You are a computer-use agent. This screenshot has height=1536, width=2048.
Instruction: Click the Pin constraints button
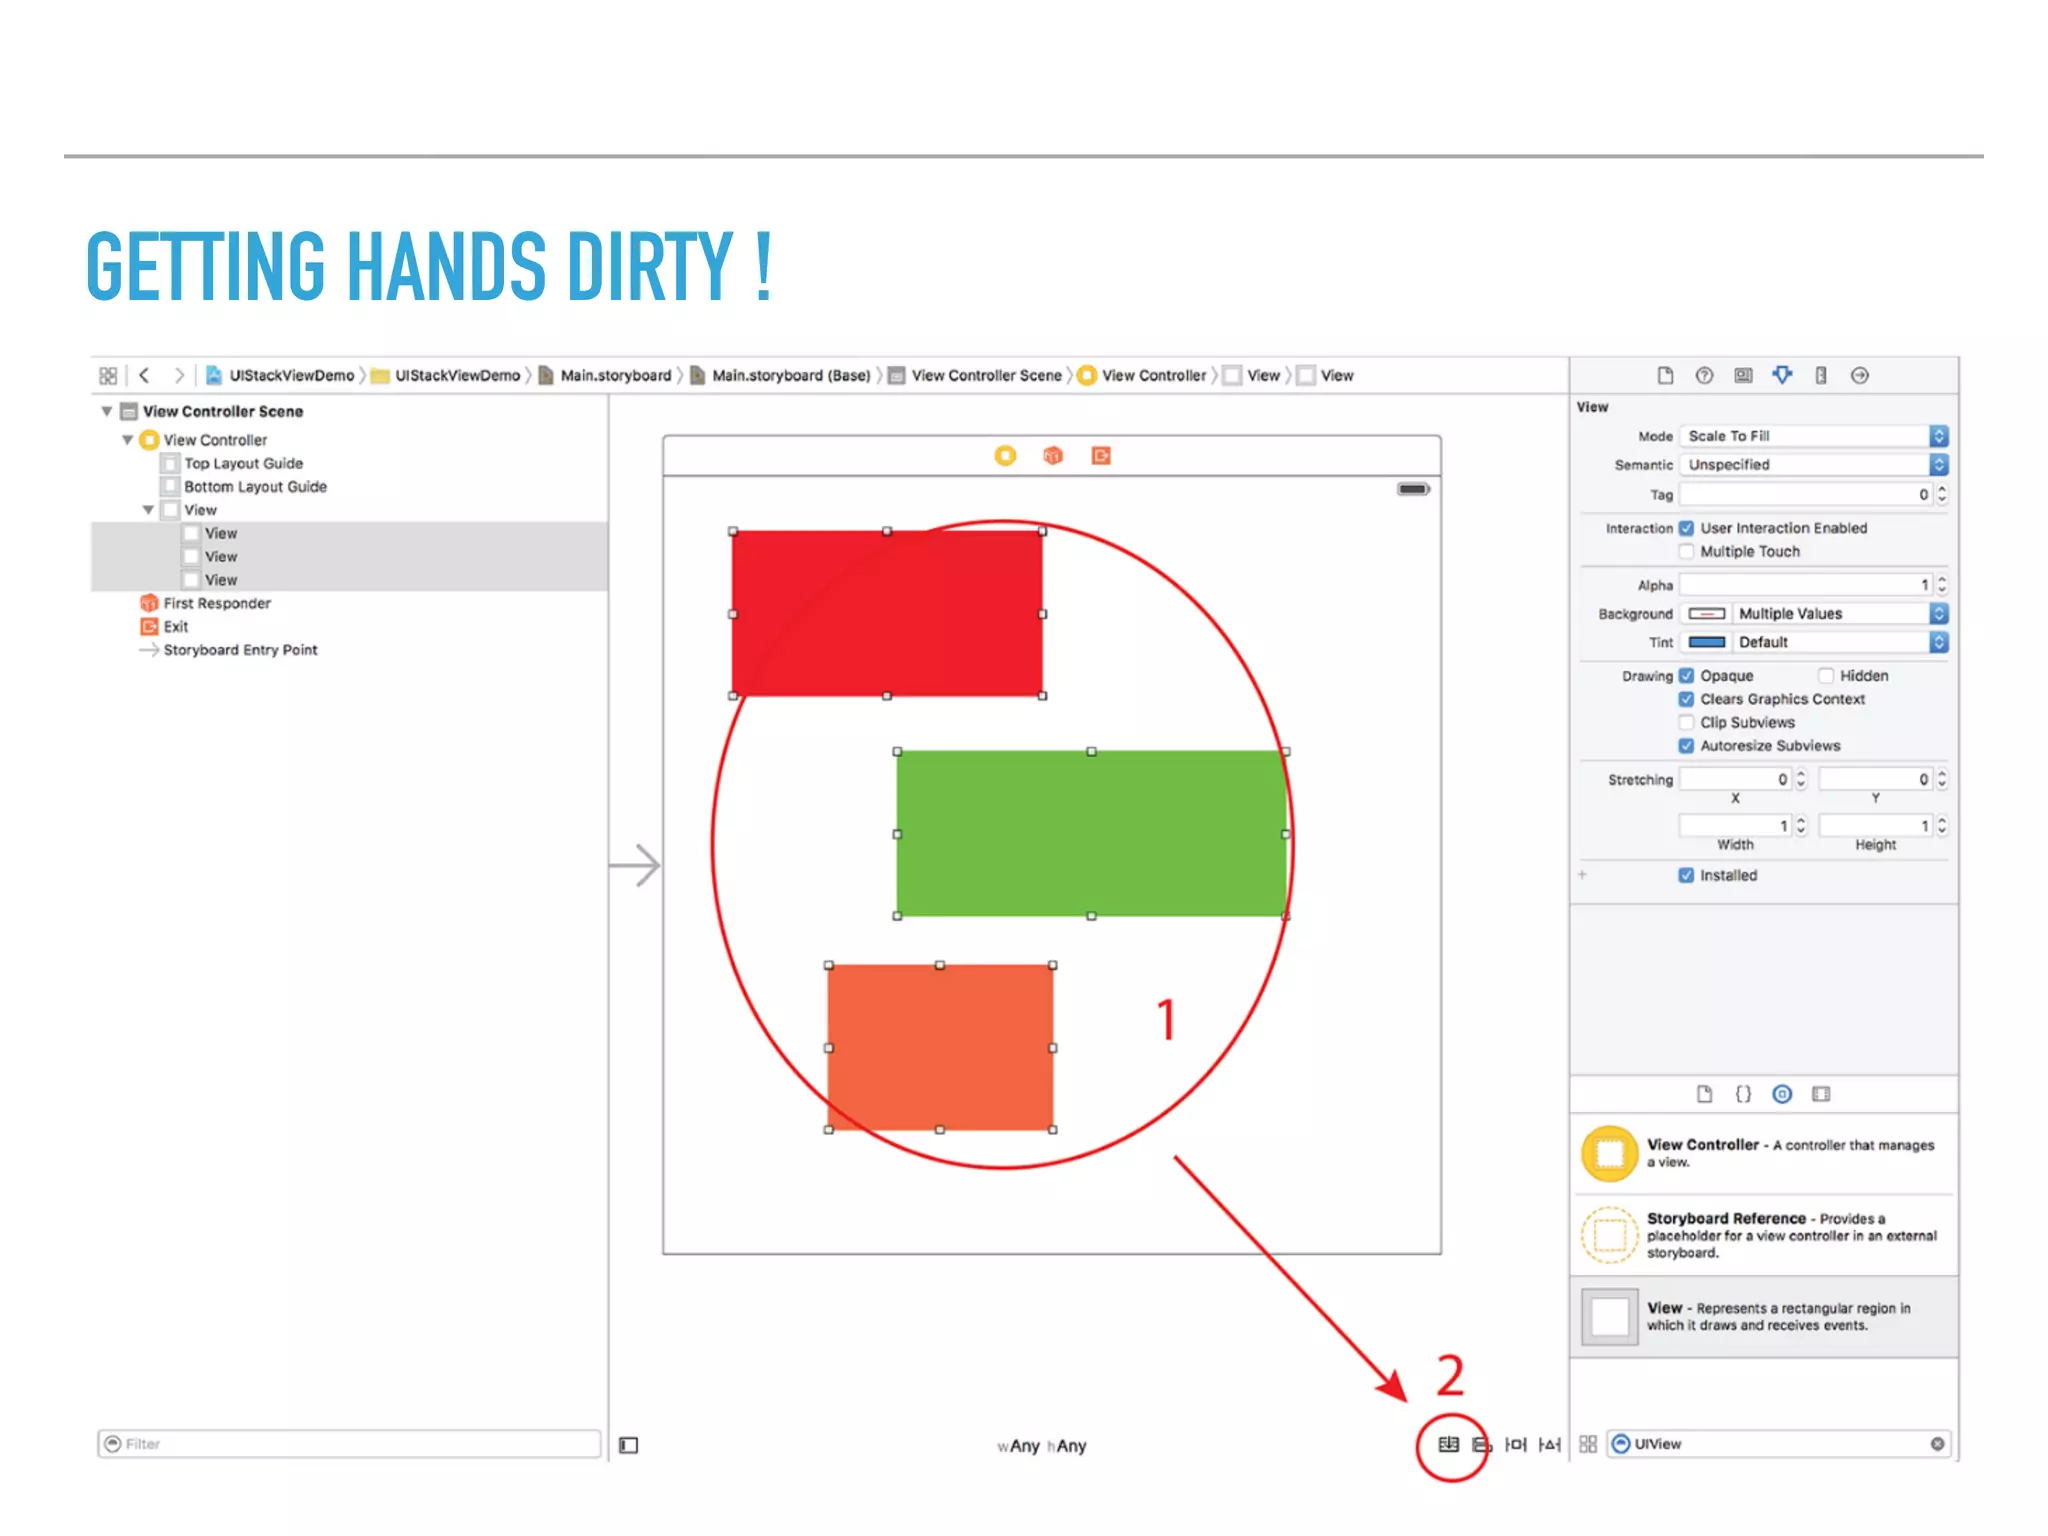click(x=1516, y=1444)
